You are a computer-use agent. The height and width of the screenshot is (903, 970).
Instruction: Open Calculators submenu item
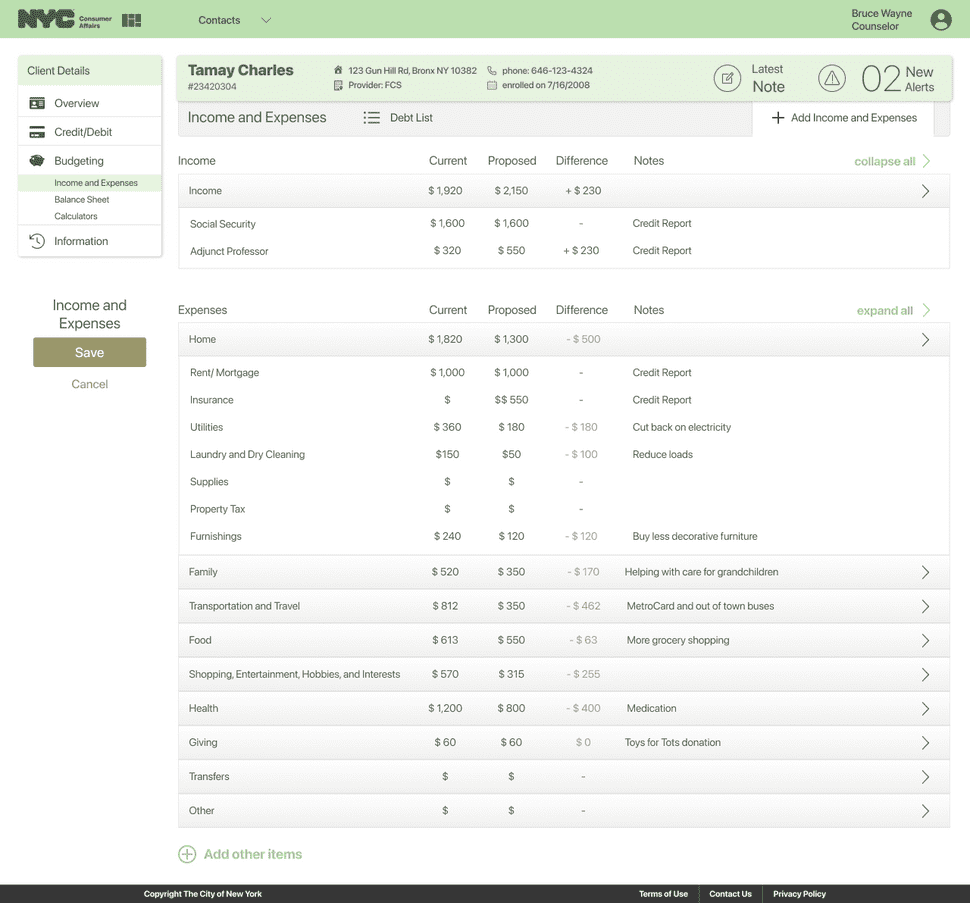click(75, 216)
